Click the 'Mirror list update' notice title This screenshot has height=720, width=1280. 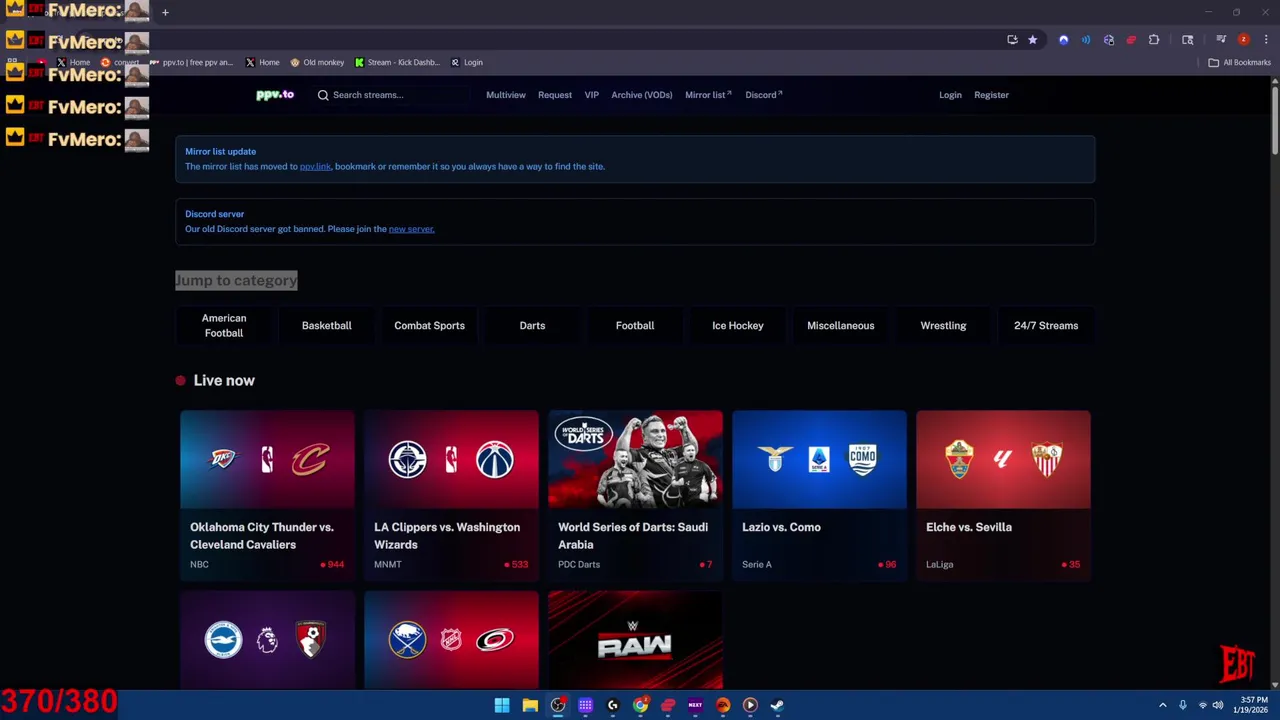[220, 152]
